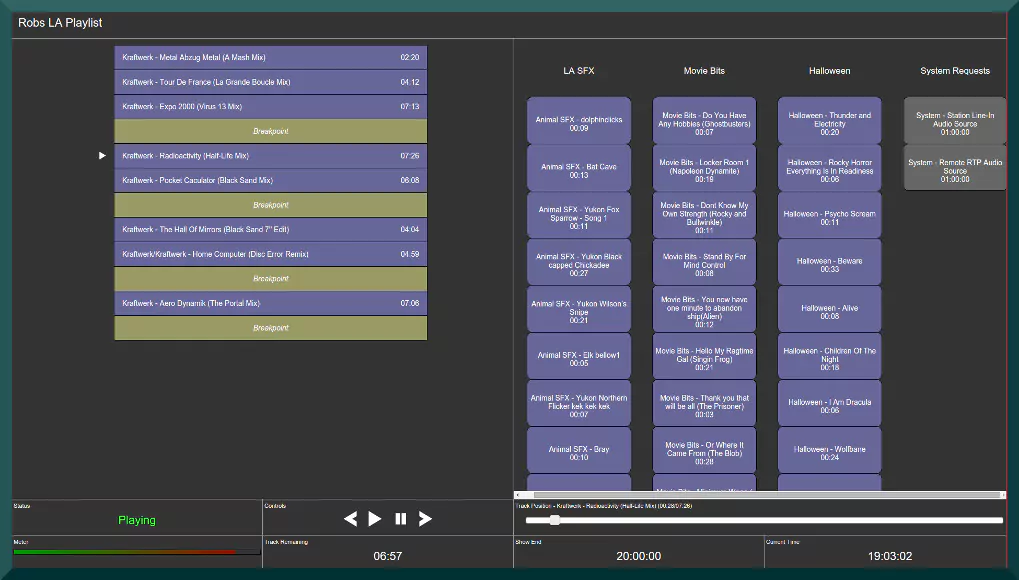Trigger Animal SFX - Yukon Black capped Chickadee
Image resolution: width=1019 pixels, height=580 pixels.
pyautogui.click(x=578, y=262)
